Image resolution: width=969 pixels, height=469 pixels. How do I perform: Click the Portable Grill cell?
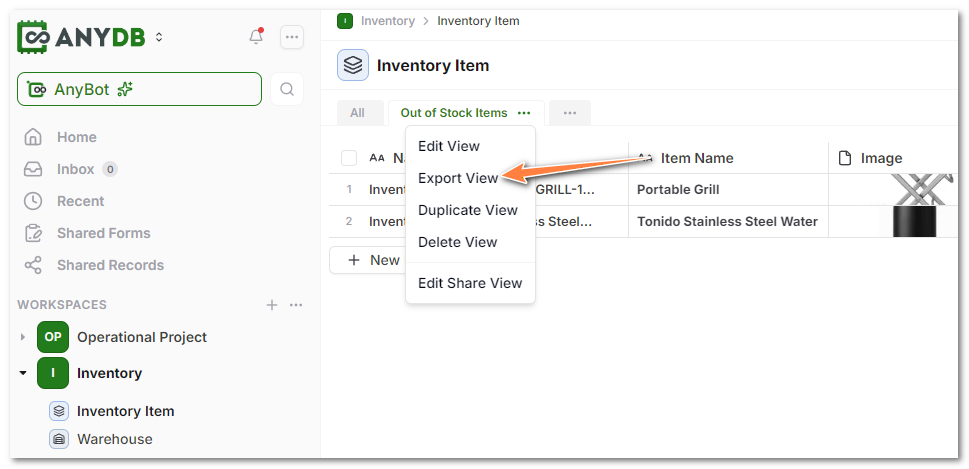click(x=728, y=190)
